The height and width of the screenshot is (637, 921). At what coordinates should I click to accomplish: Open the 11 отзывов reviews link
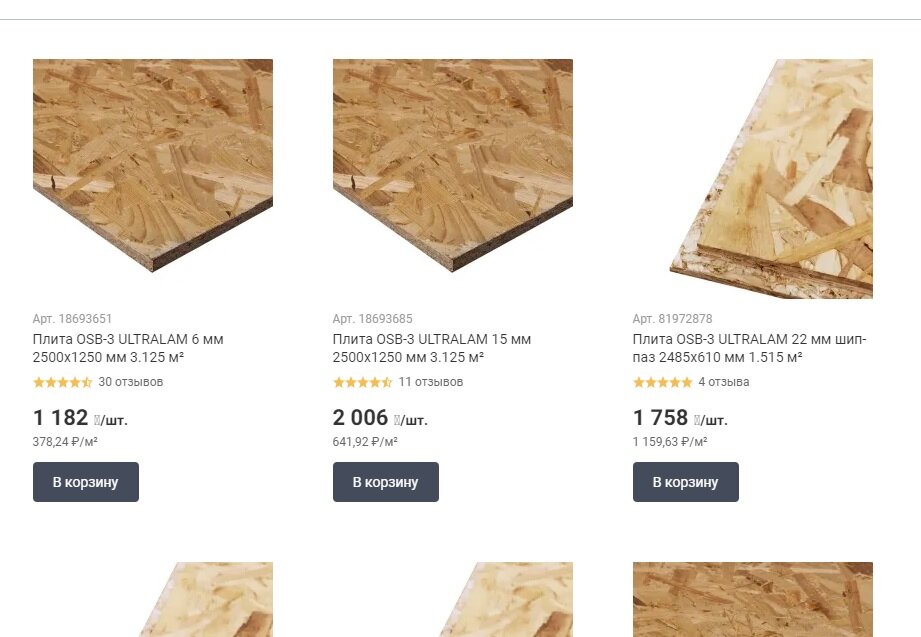pos(431,382)
